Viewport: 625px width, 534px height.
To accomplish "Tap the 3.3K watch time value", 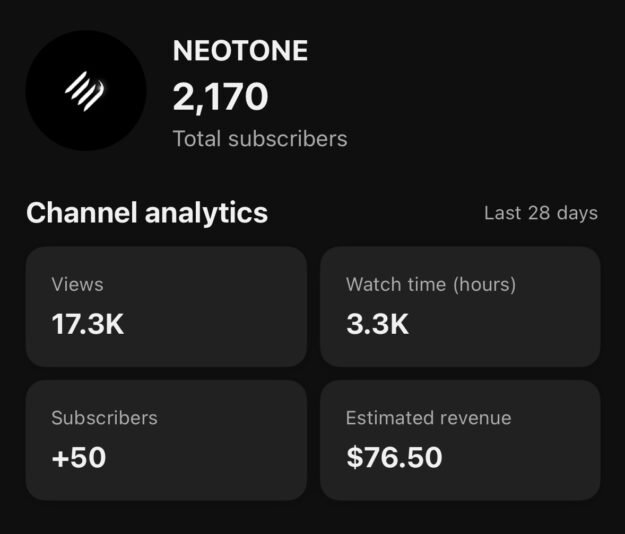I will (x=377, y=325).
